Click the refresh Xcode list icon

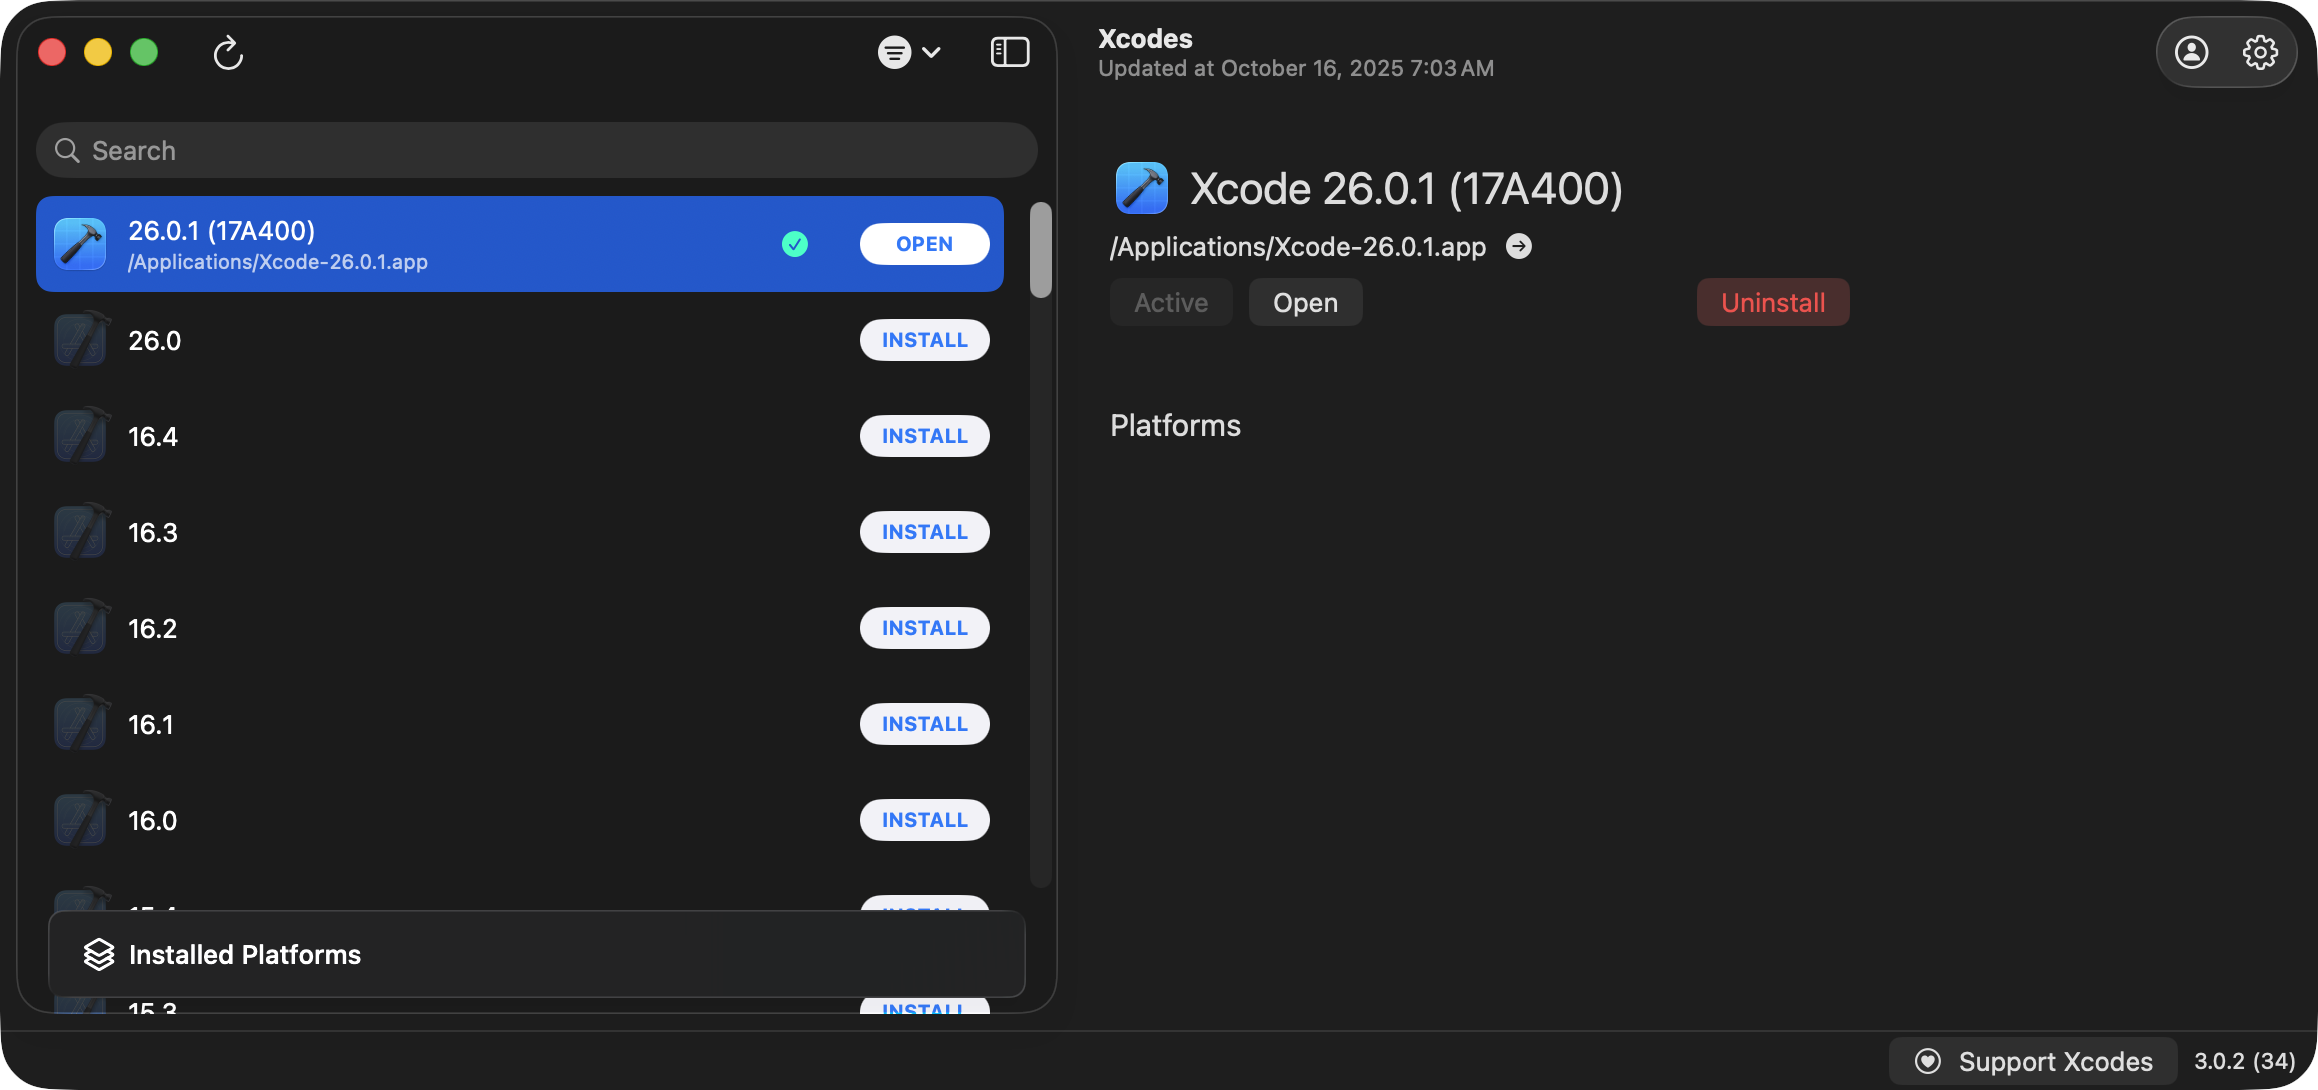click(228, 52)
